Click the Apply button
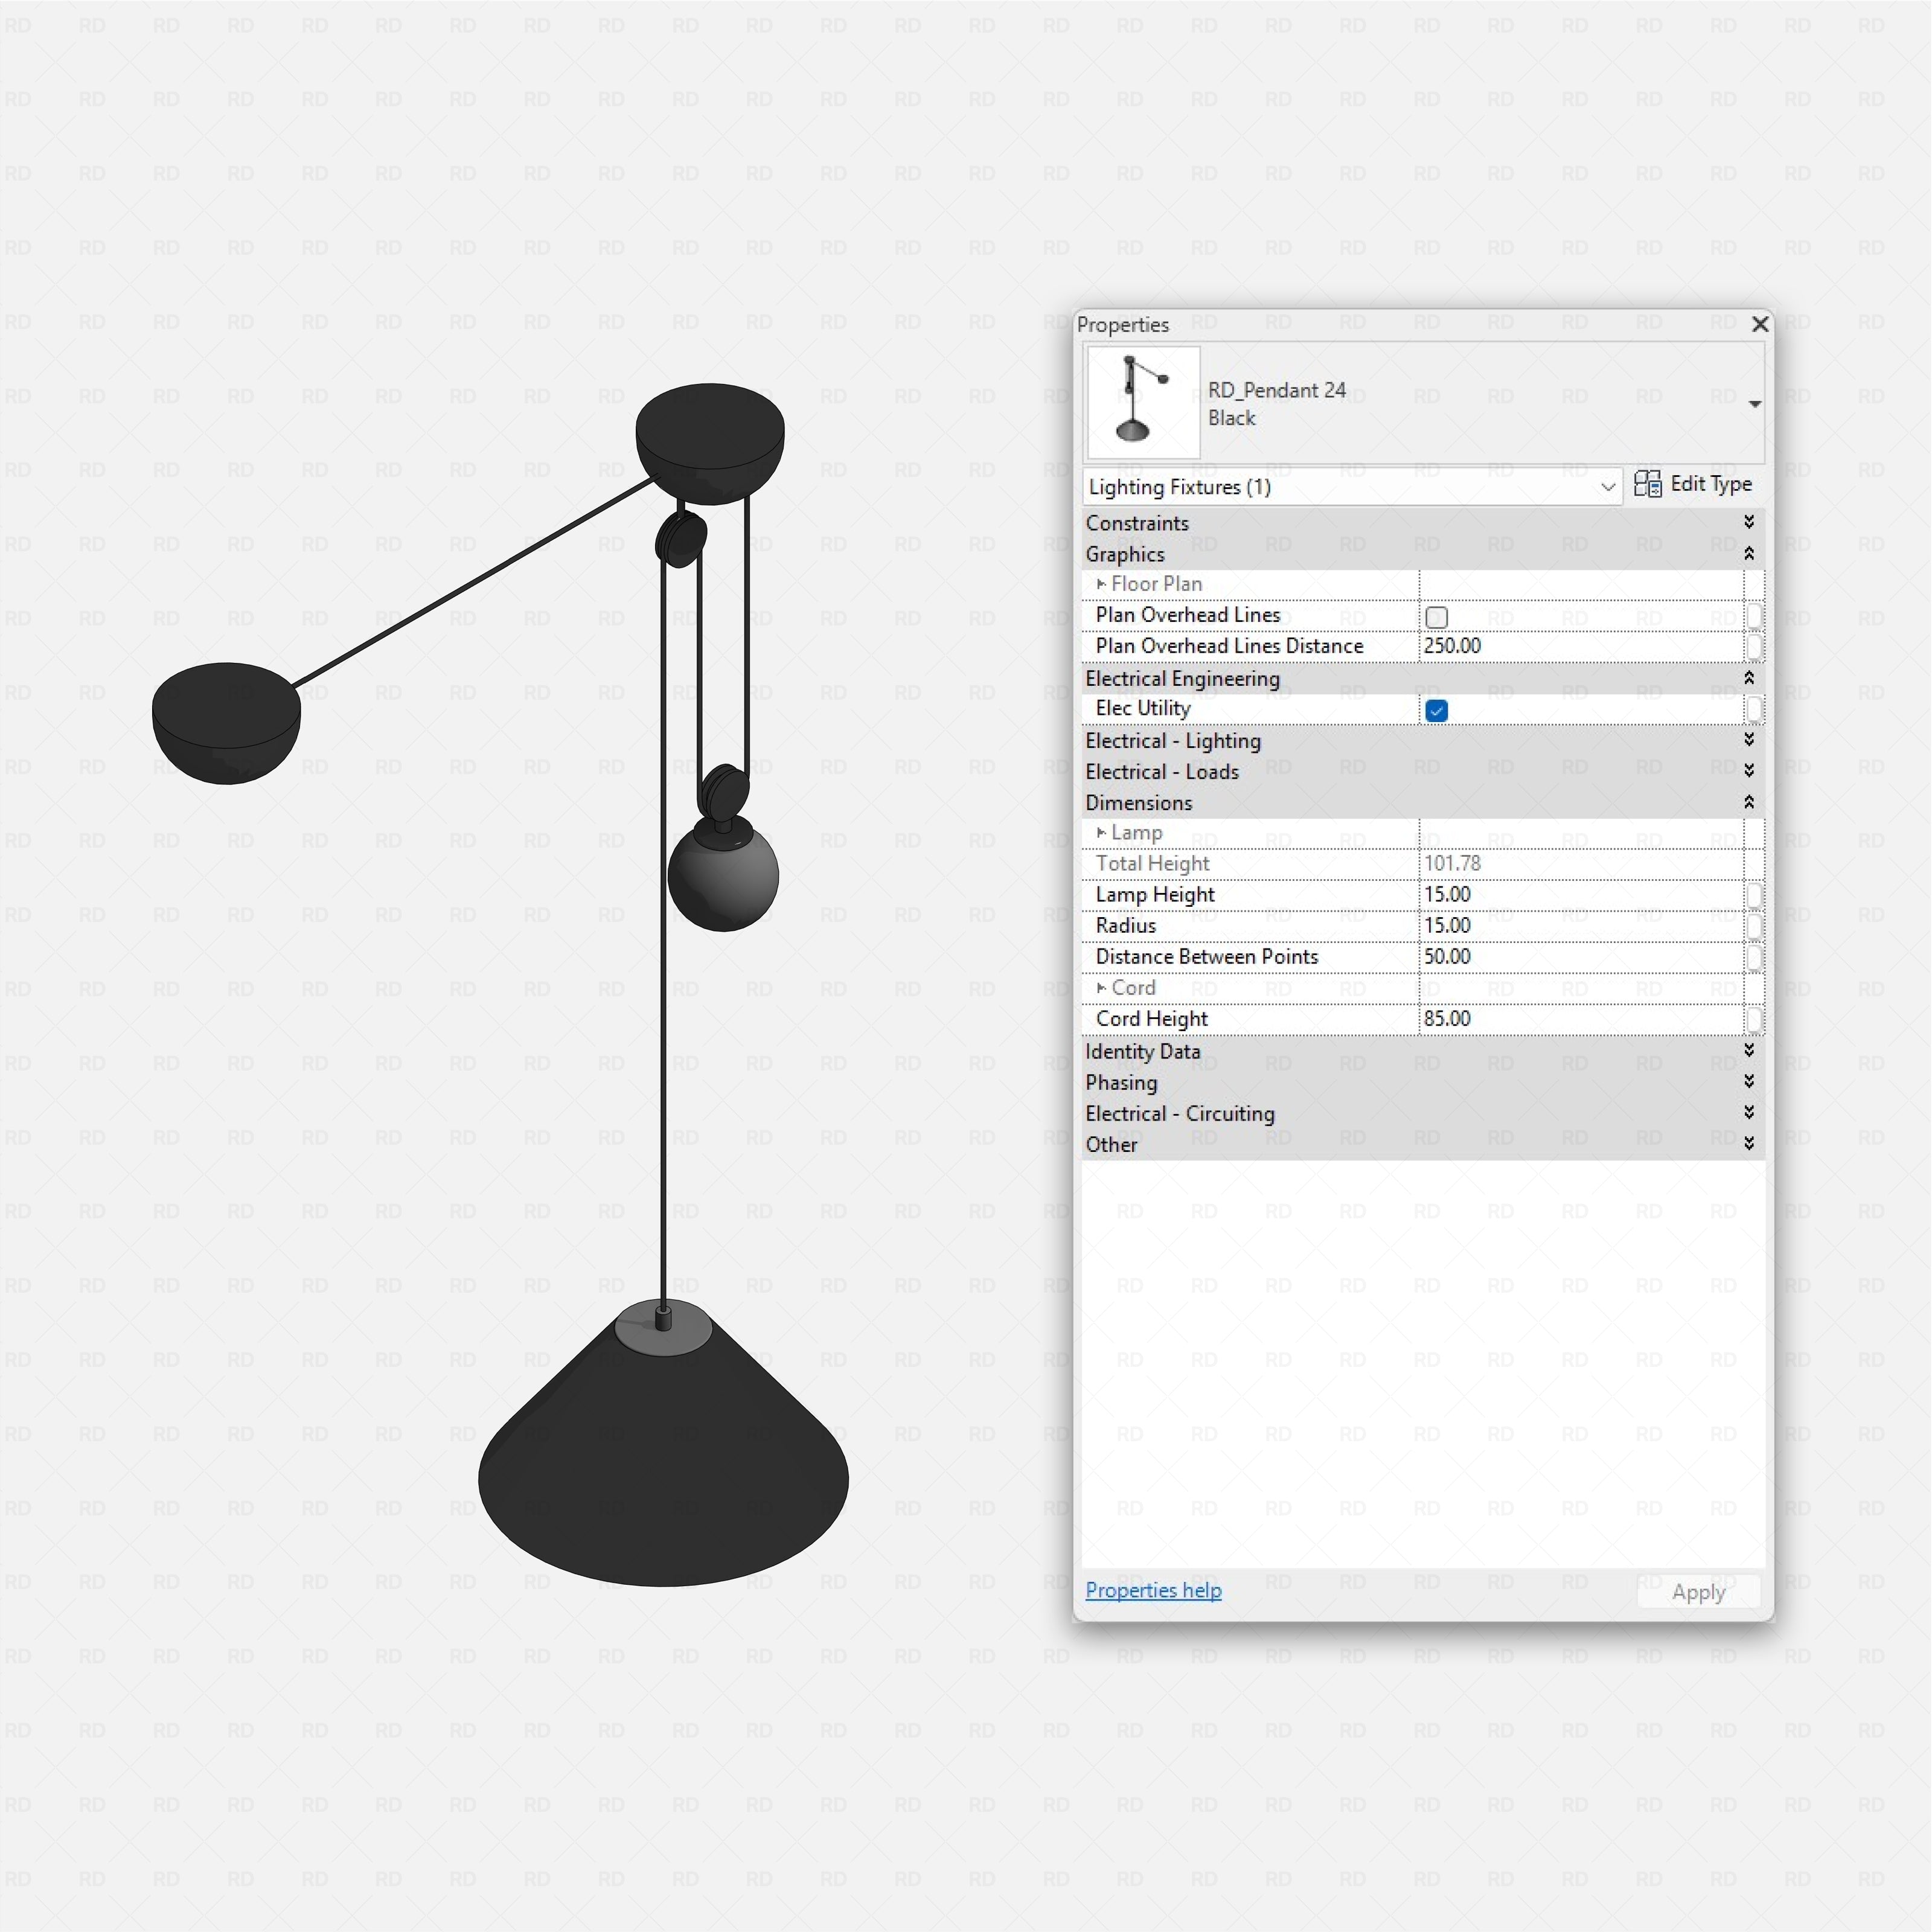Image resolution: width=1932 pixels, height=1932 pixels. coord(1698,1592)
